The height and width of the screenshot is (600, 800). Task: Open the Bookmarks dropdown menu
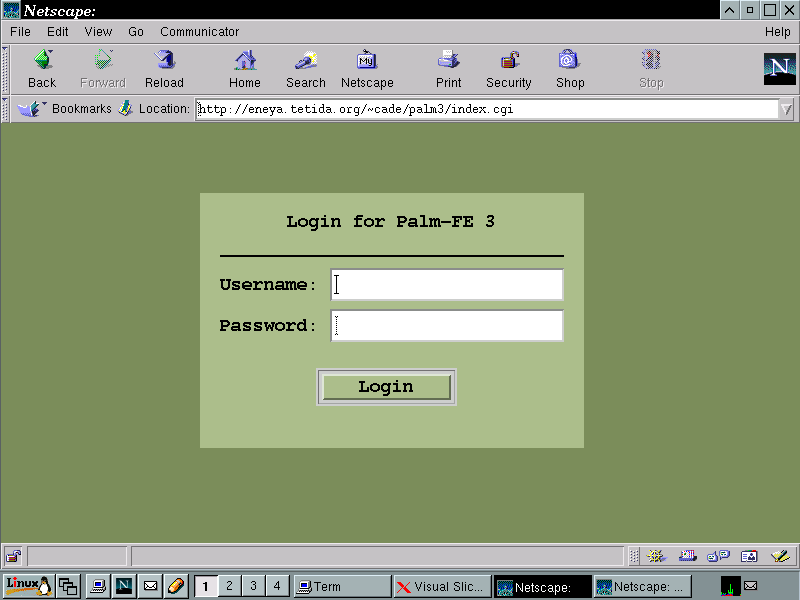tap(70, 109)
